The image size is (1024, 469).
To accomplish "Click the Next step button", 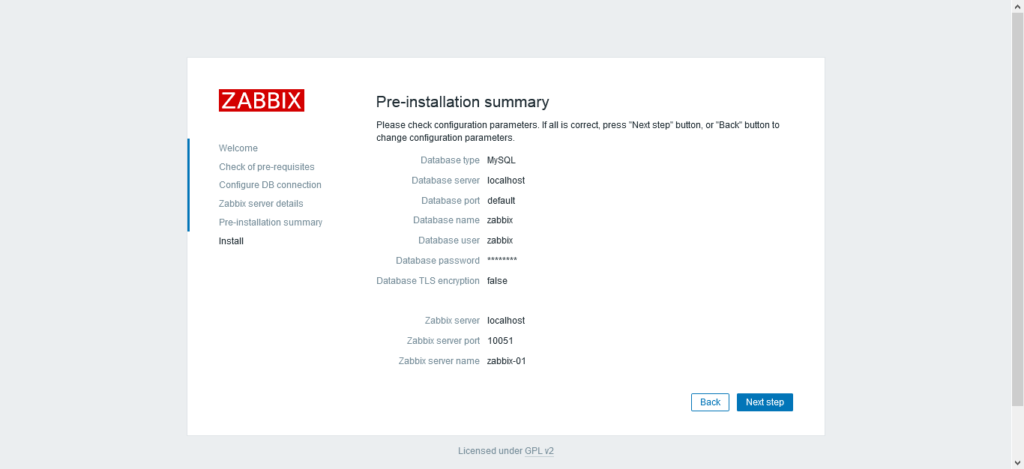I will 765,402.
